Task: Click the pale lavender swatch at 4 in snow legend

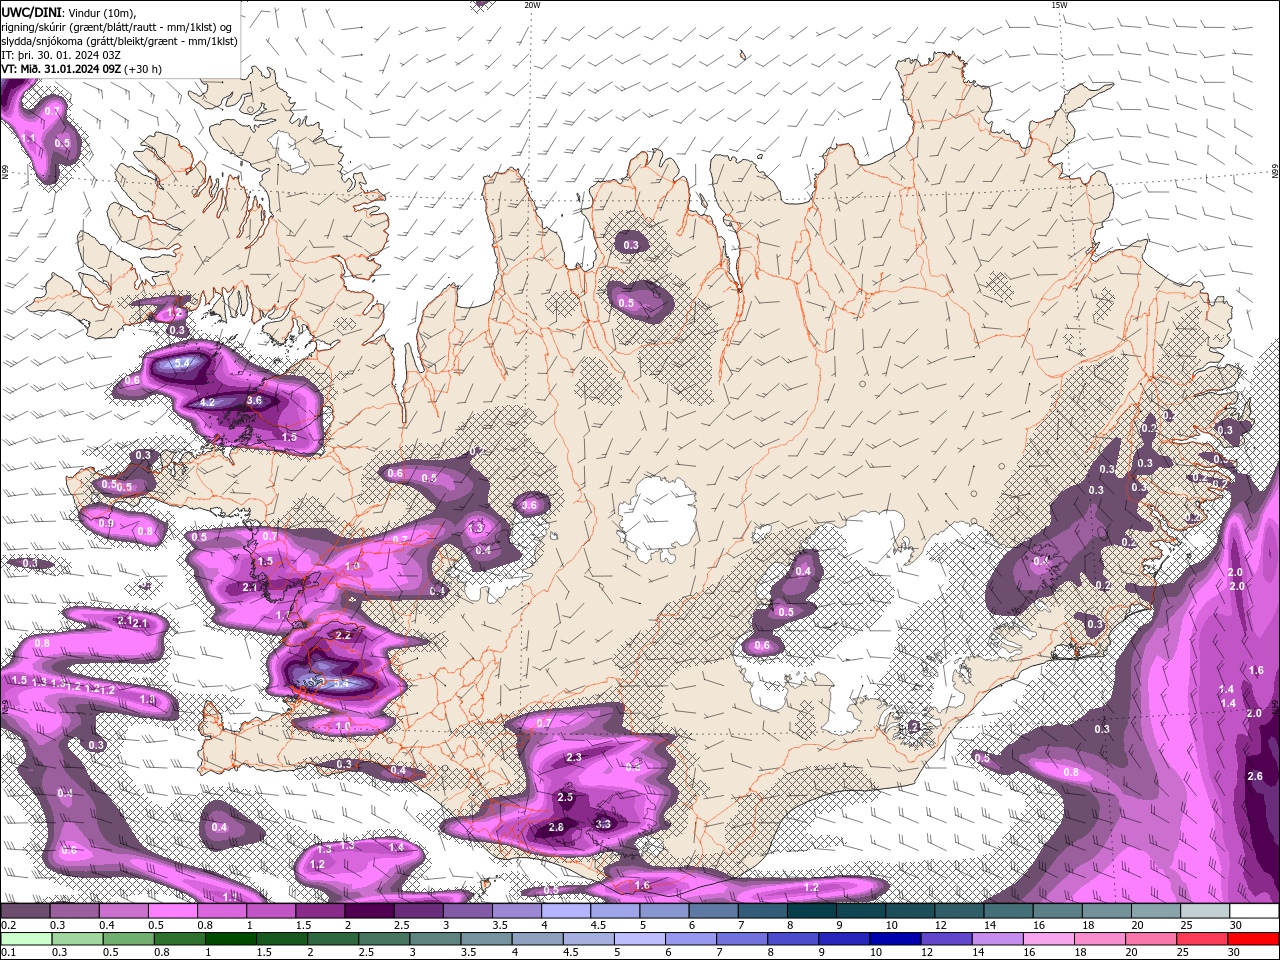Action: (567, 911)
